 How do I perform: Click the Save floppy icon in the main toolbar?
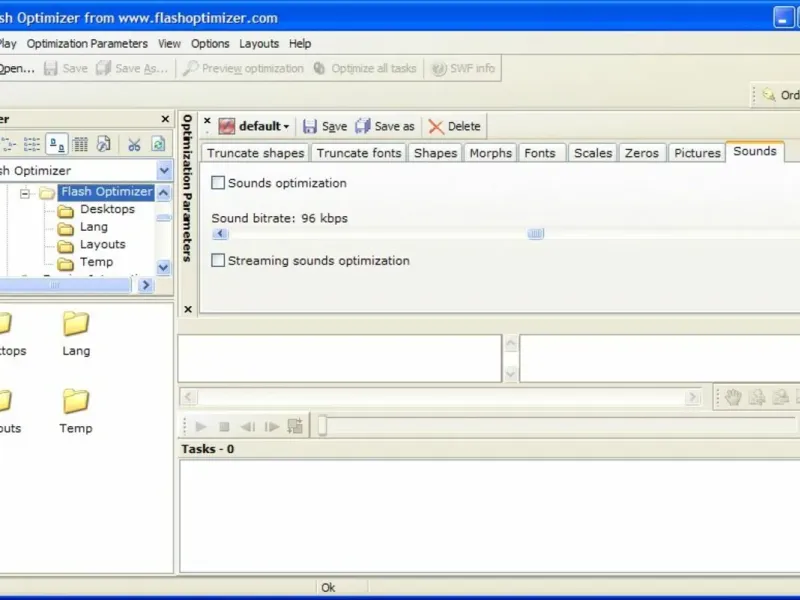pos(51,68)
